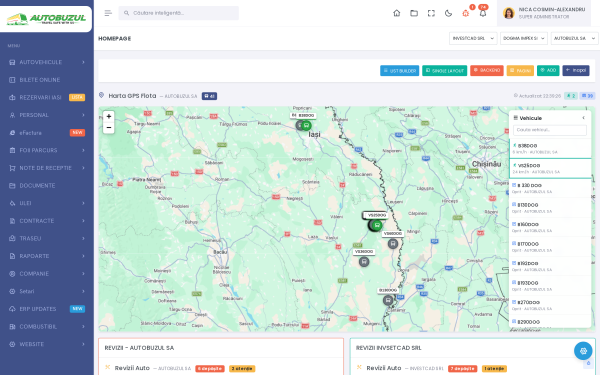Expand the AUTOVEHICULE sidebar menu

tap(47, 62)
